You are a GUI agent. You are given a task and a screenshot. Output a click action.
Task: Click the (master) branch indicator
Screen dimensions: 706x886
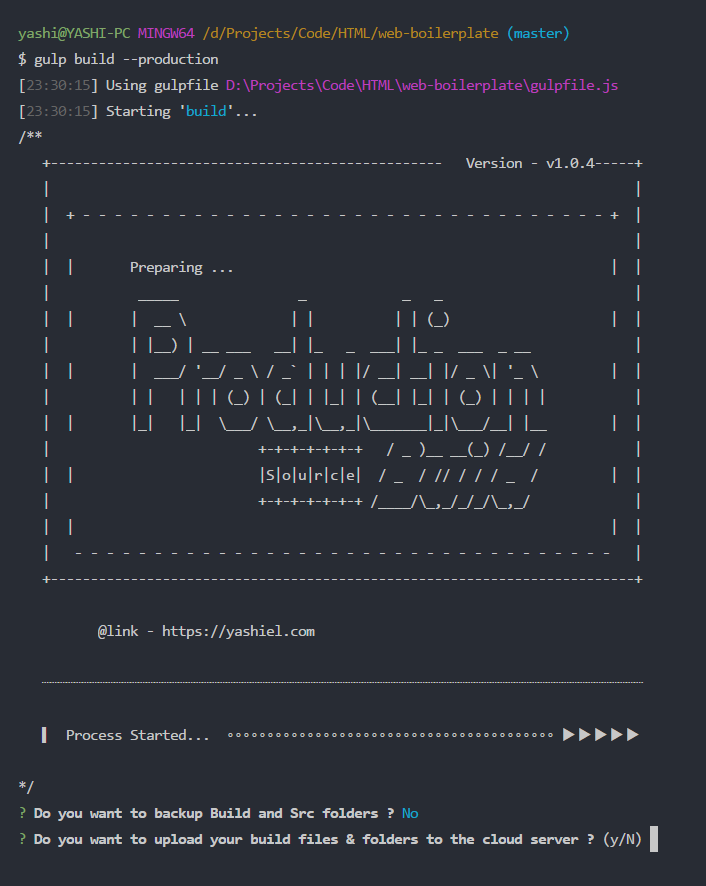538,33
